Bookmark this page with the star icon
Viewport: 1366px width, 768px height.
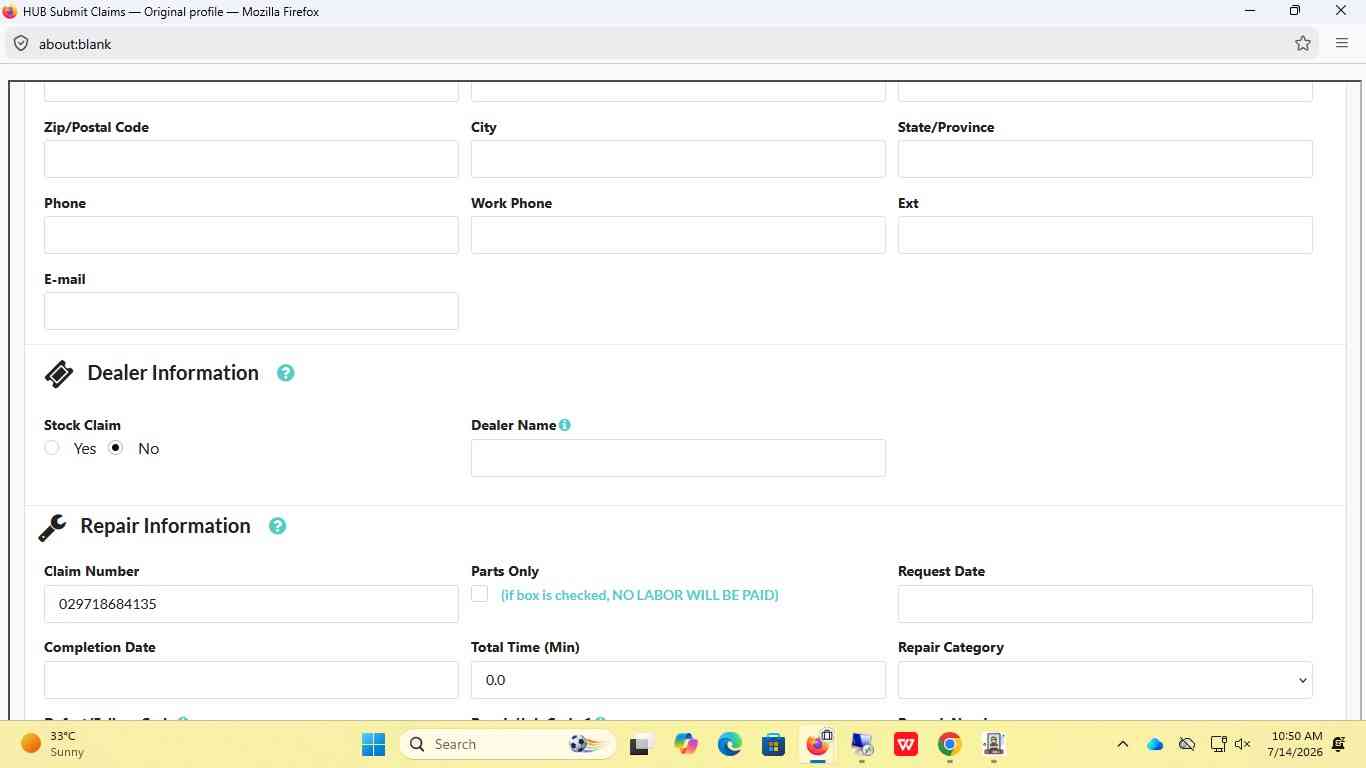[x=1302, y=43]
